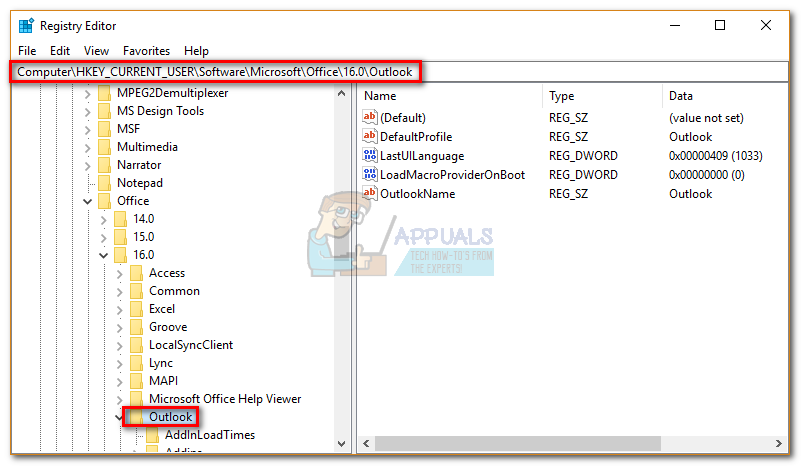Viewport: 801px width, 466px height.
Task: Click the Groove folder icon
Action: [136, 327]
